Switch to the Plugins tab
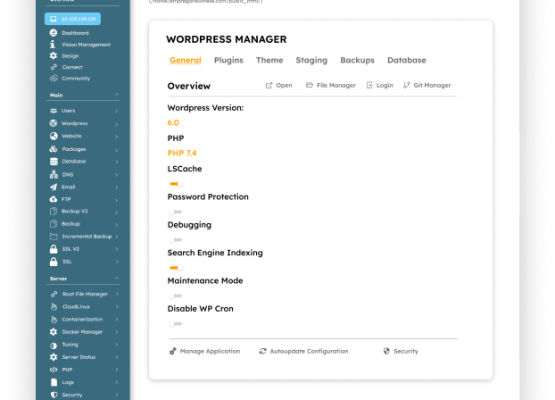Viewport: 555px width, 400px height. tap(229, 60)
